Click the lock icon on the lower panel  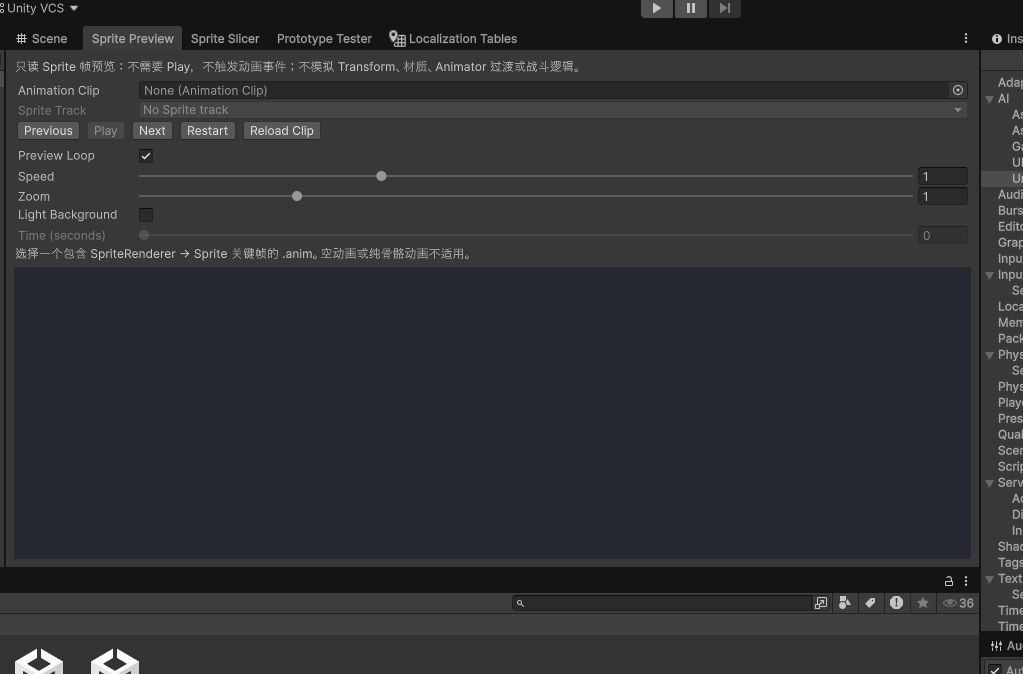949,581
